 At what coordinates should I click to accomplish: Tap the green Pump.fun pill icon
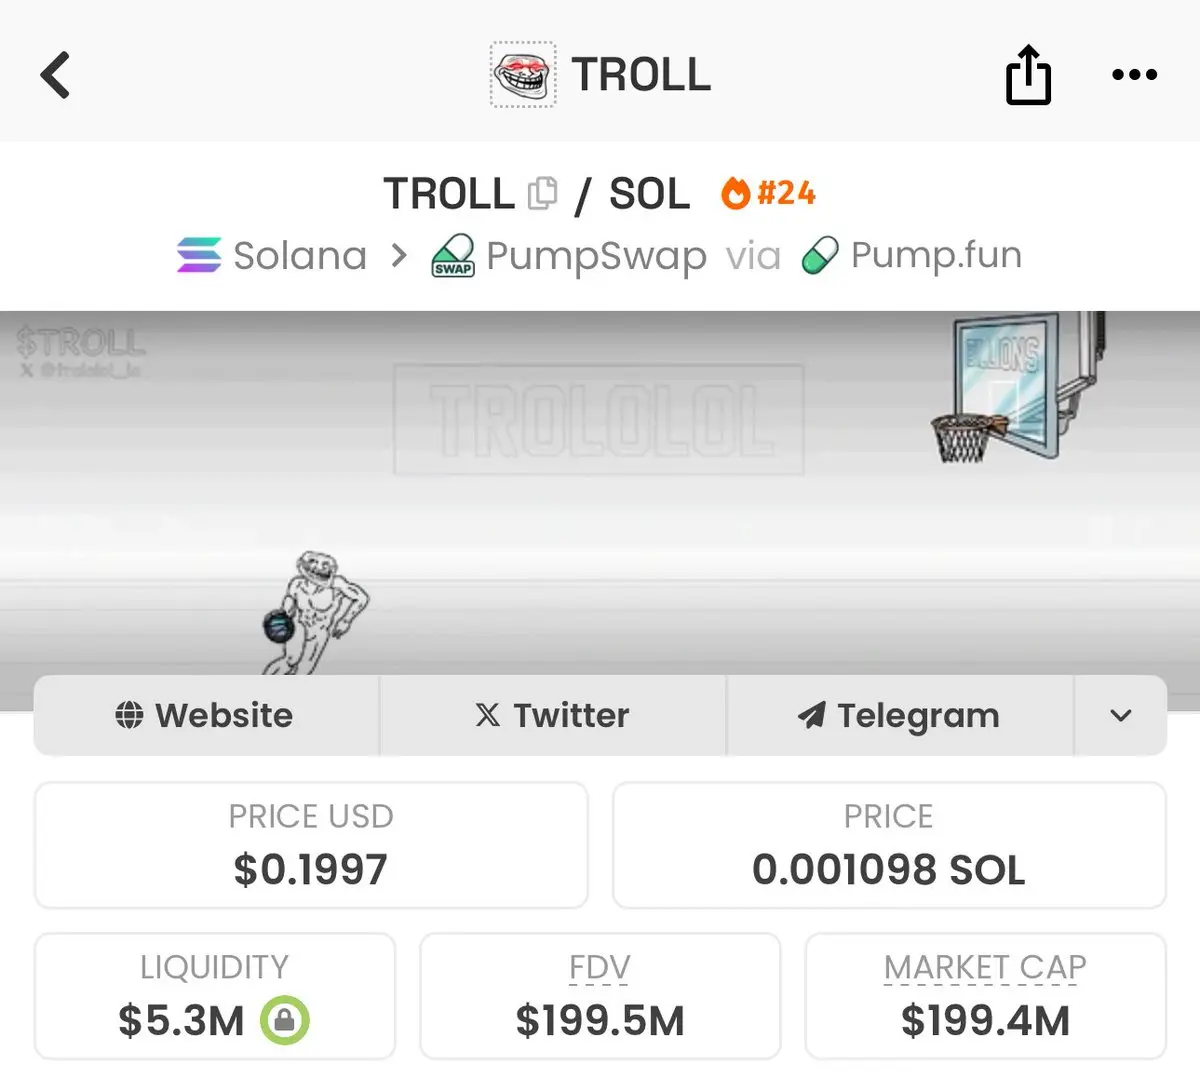click(x=820, y=255)
